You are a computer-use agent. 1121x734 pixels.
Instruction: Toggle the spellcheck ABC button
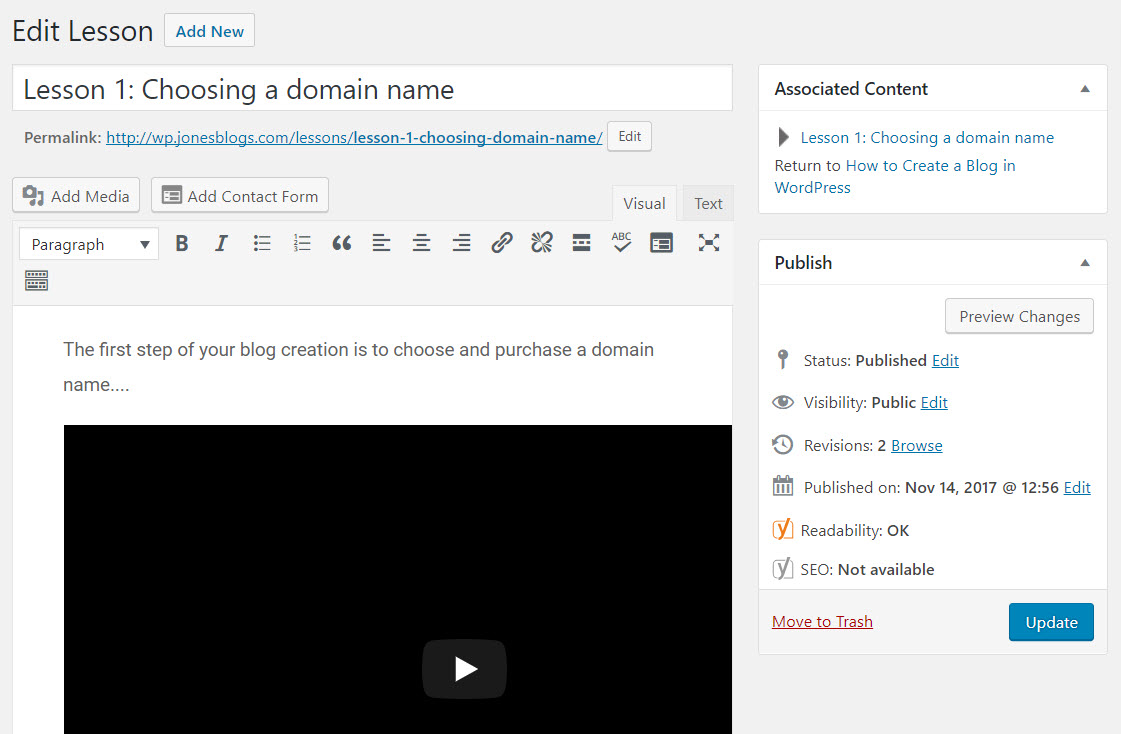tap(621, 244)
